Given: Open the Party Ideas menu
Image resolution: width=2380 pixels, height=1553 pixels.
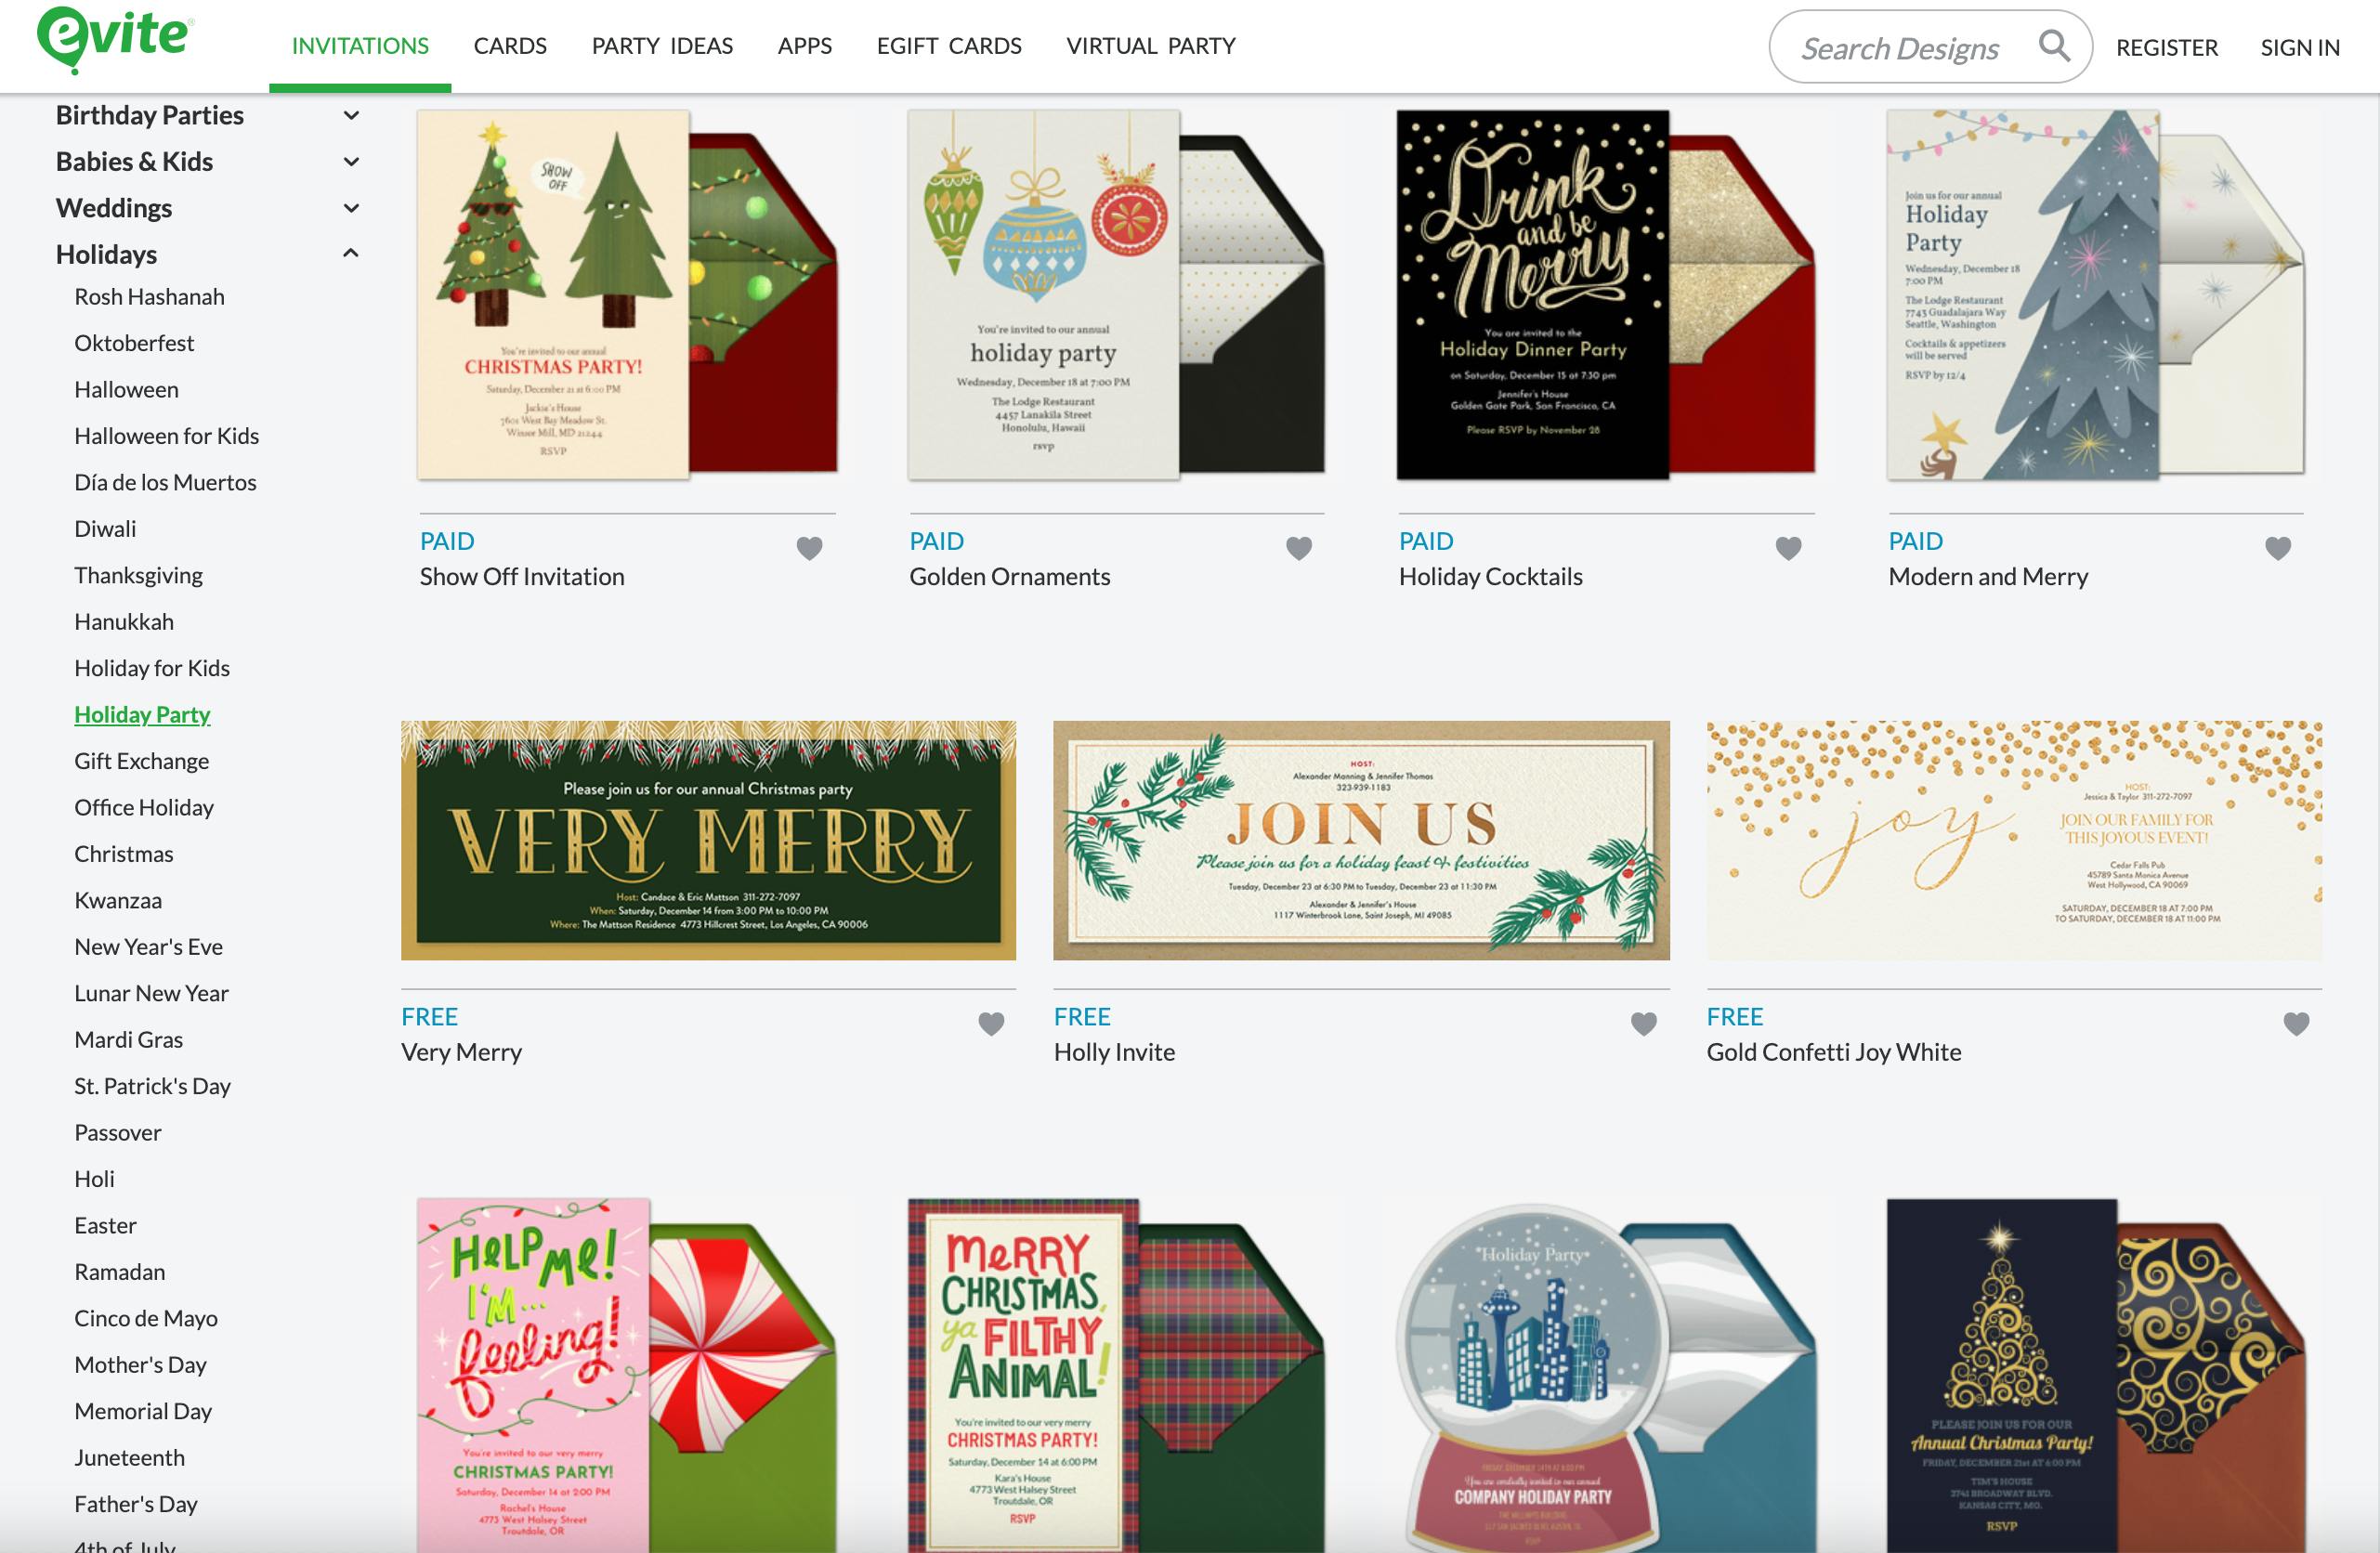Looking at the screenshot, I should 662,46.
